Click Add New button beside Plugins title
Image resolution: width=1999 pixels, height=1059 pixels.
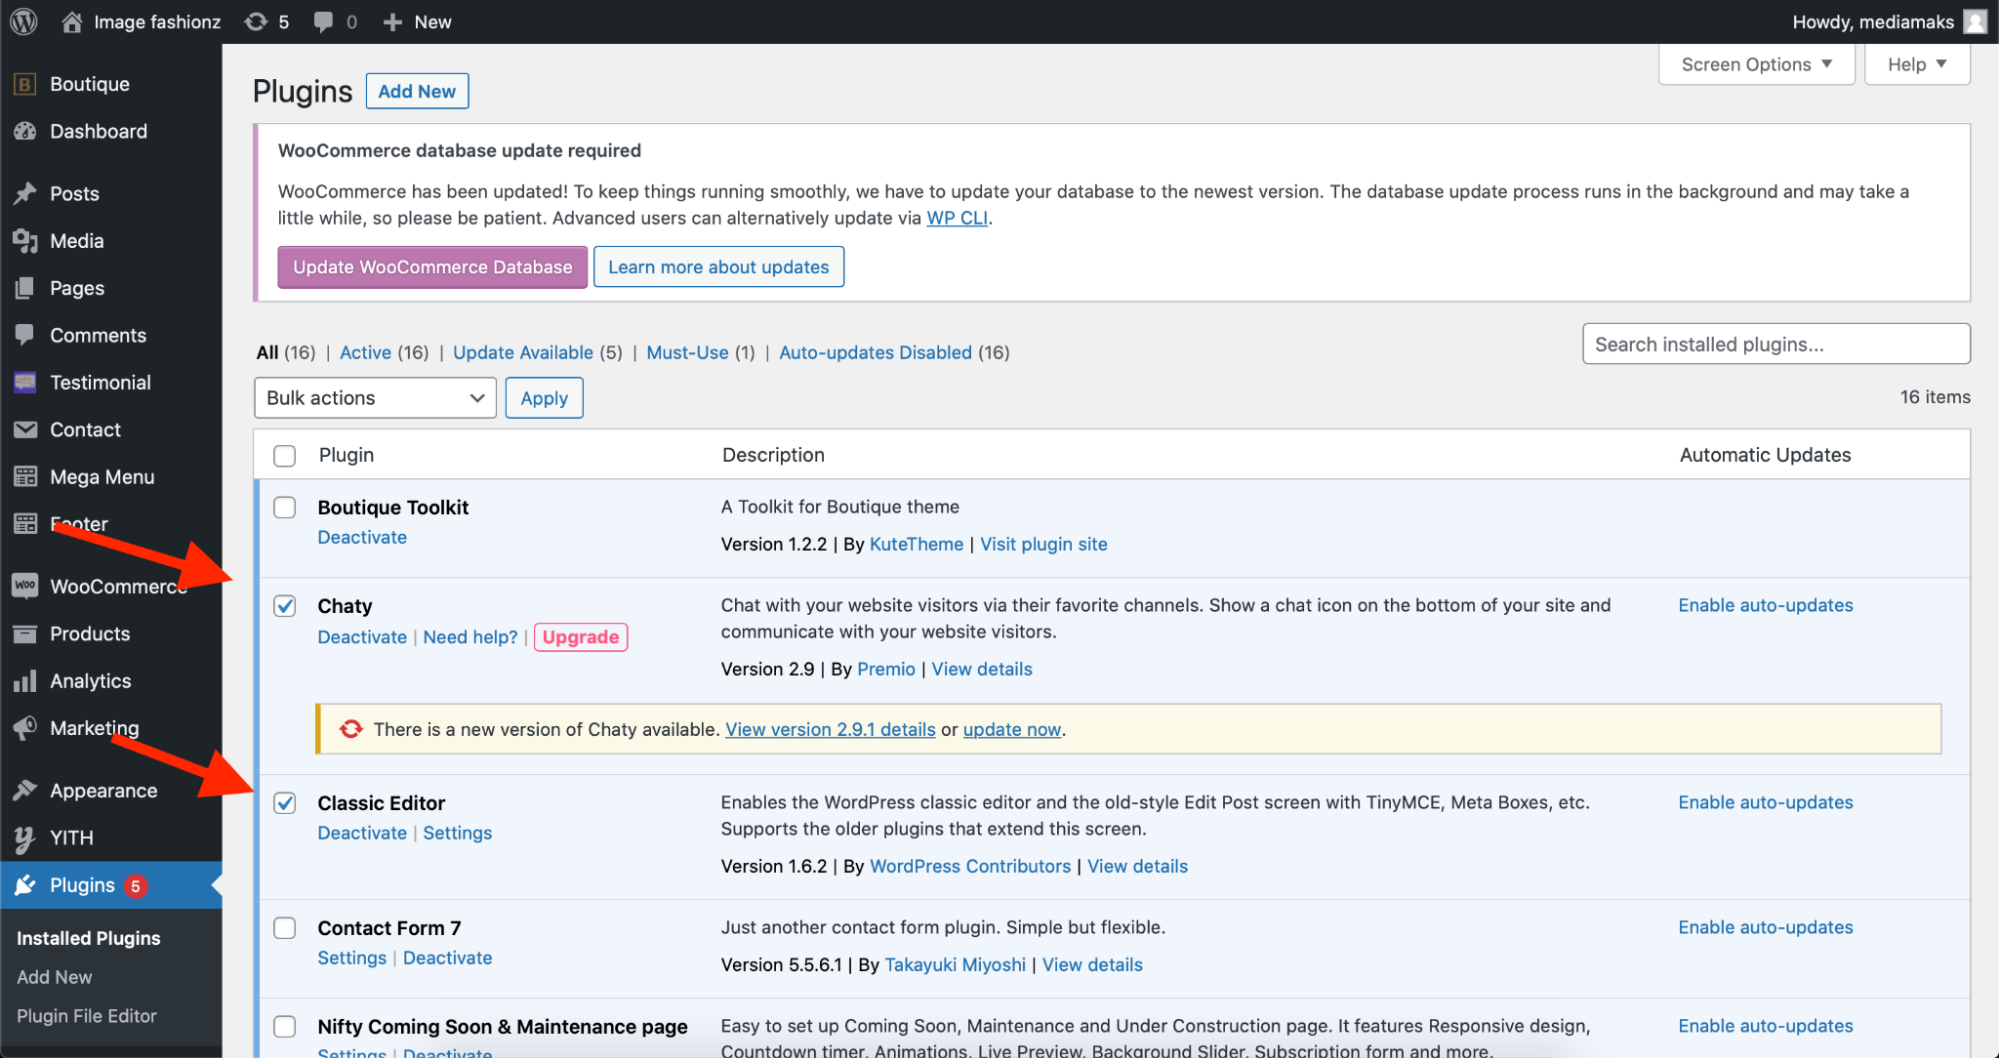pos(417,91)
